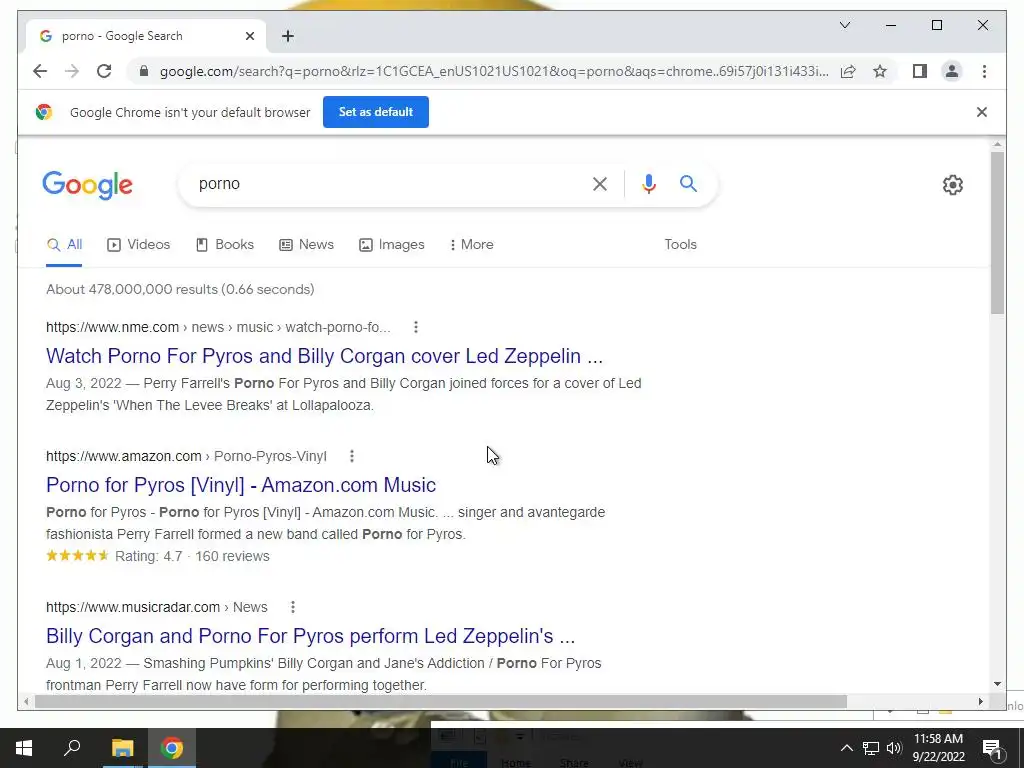Screen dimensions: 1024x768
Task: Search by voice microphone icon
Action: (648, 184)
